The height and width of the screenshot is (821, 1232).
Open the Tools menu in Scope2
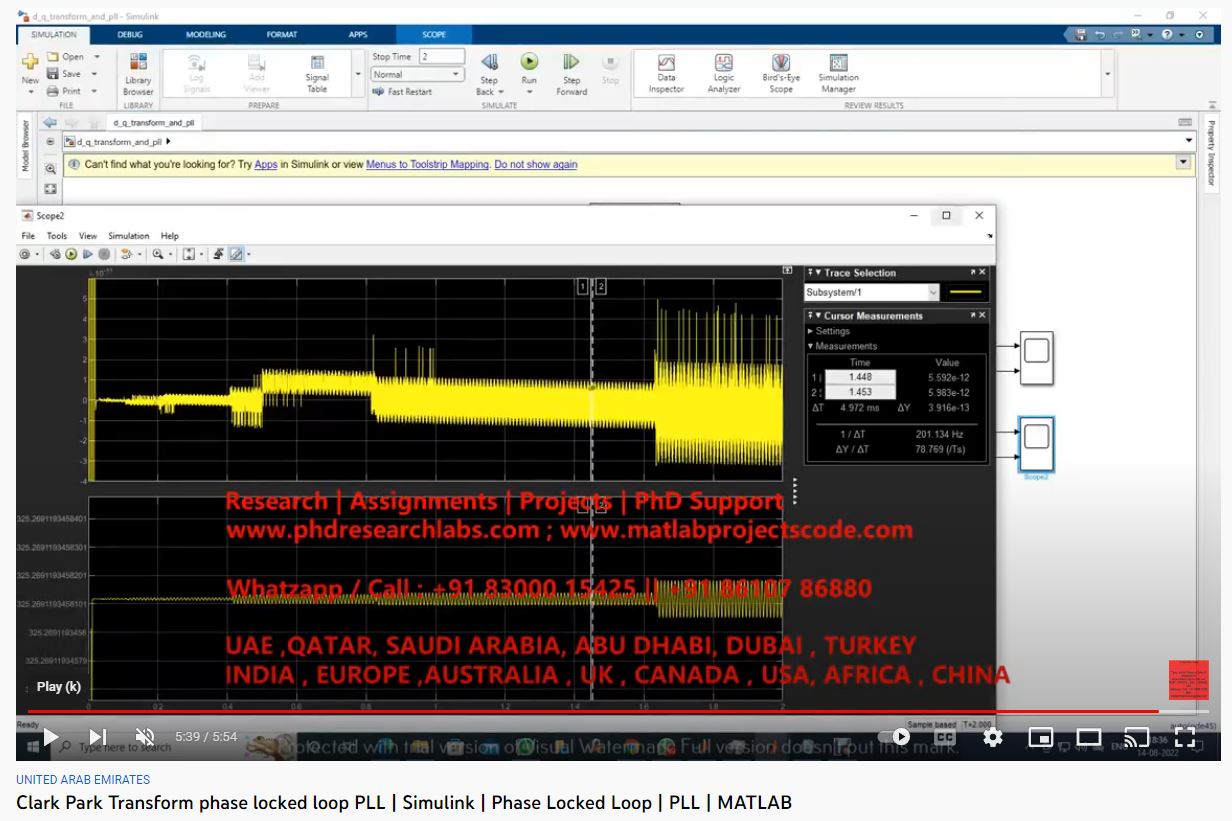click(57, 236)
